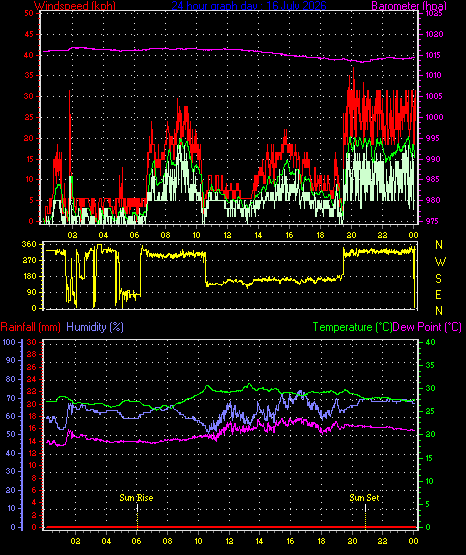Click the Dew Point (°C) legend label

coord(427,327)
